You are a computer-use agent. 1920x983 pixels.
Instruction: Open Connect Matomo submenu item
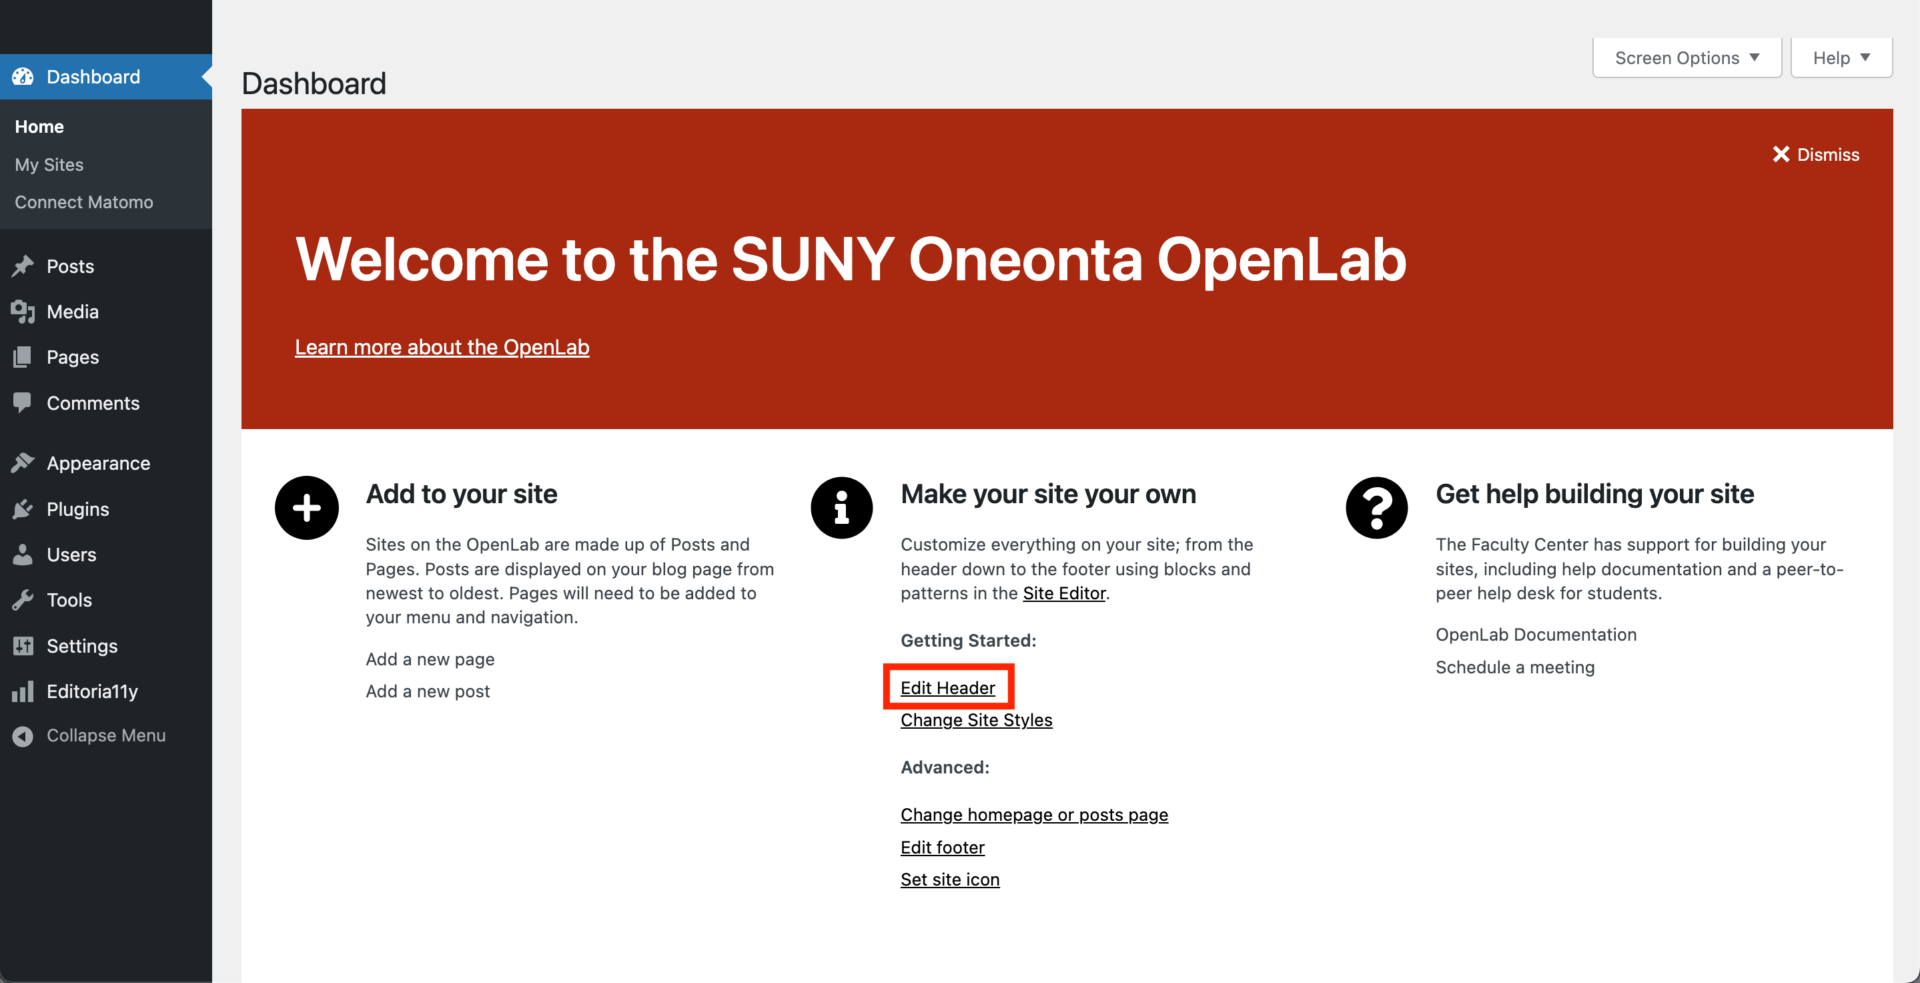84,202
